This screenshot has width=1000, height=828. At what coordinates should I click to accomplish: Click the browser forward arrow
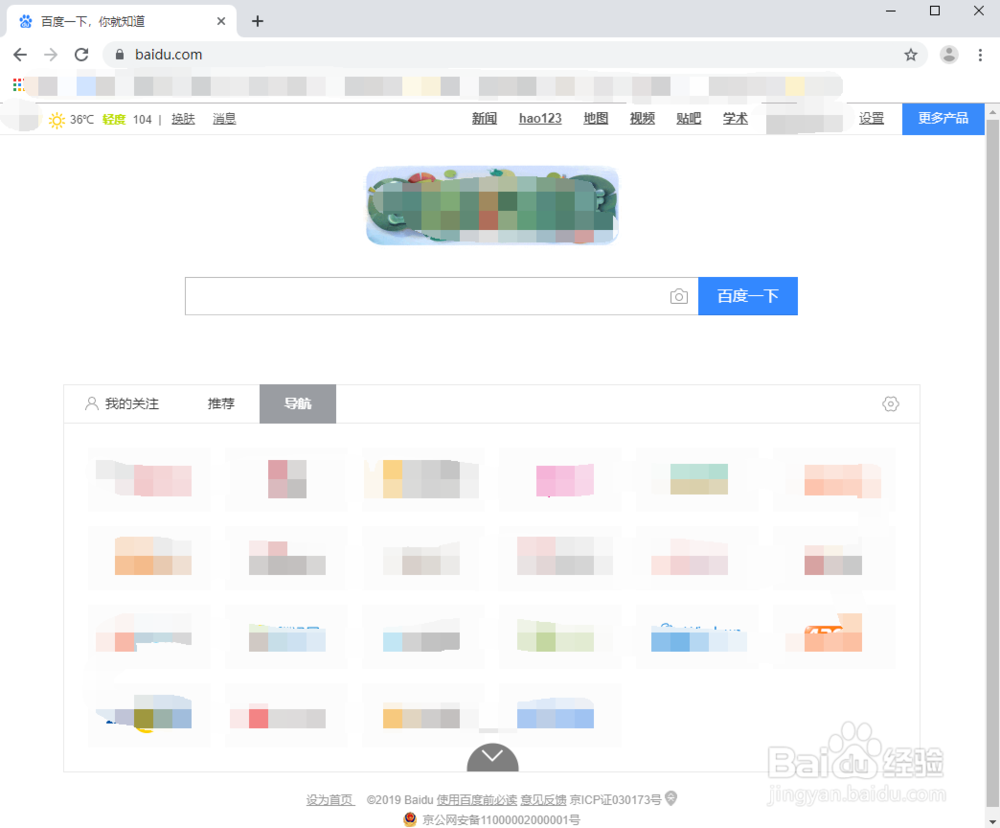click(50, 55)
